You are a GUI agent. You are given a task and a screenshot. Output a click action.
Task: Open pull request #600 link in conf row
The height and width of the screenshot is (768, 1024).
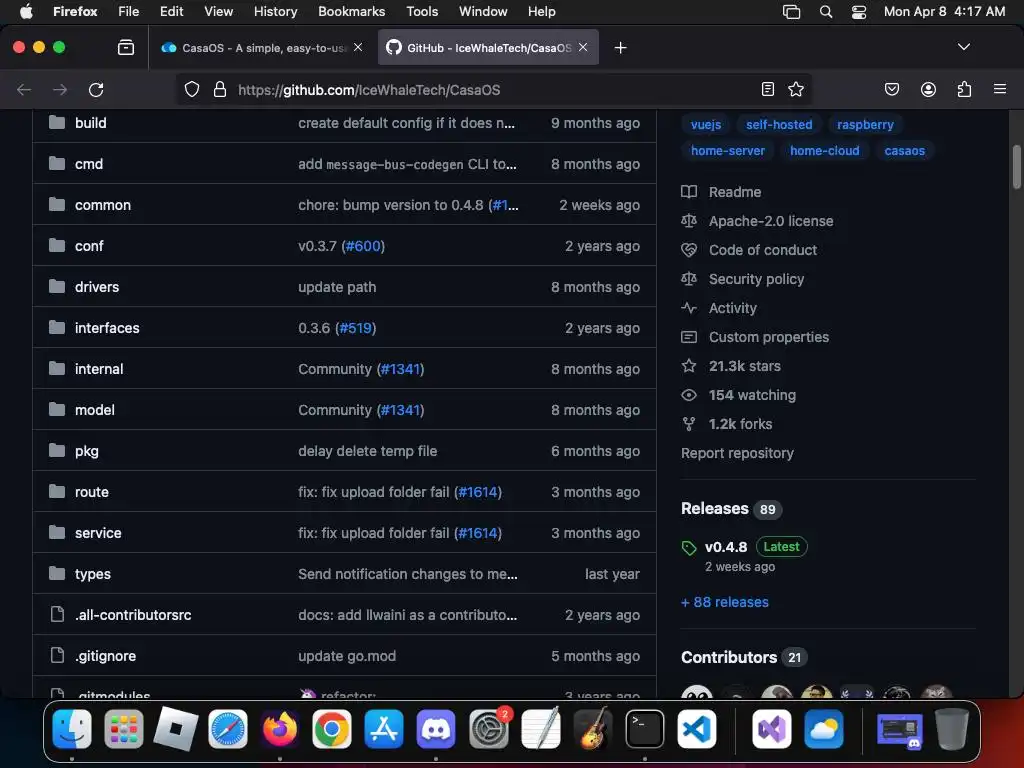(x=362, y=246)
